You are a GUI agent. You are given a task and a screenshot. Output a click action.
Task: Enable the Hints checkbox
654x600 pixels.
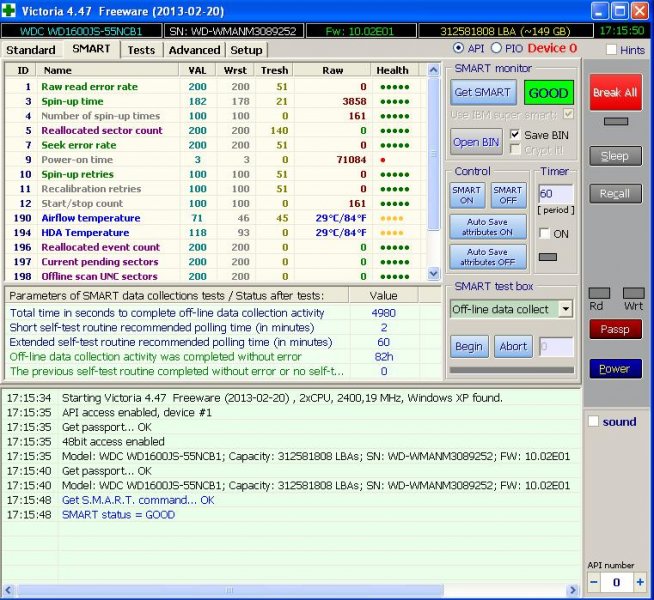611,50
